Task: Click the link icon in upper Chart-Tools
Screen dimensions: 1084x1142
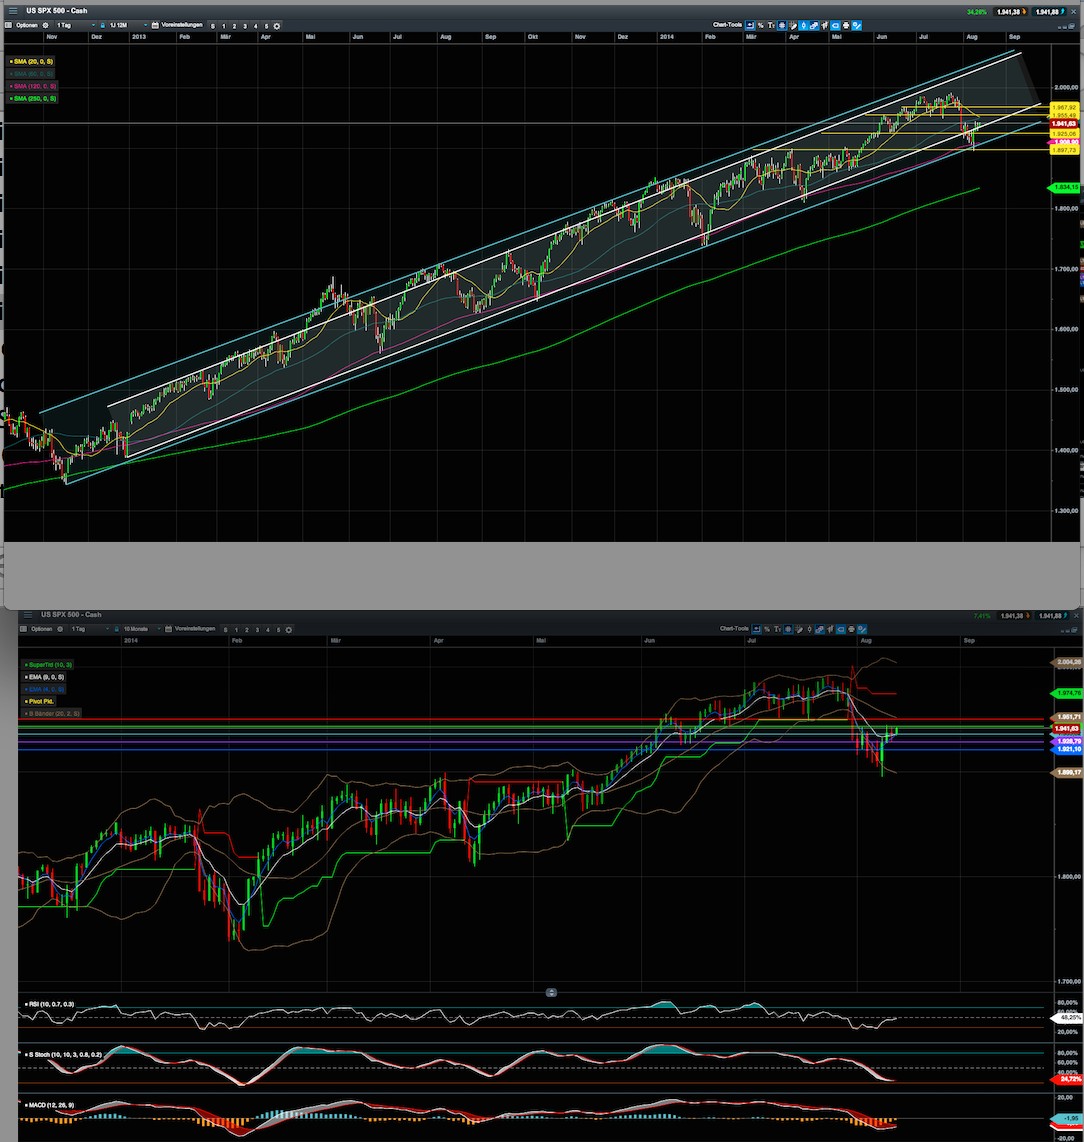Action: (814, 25)
